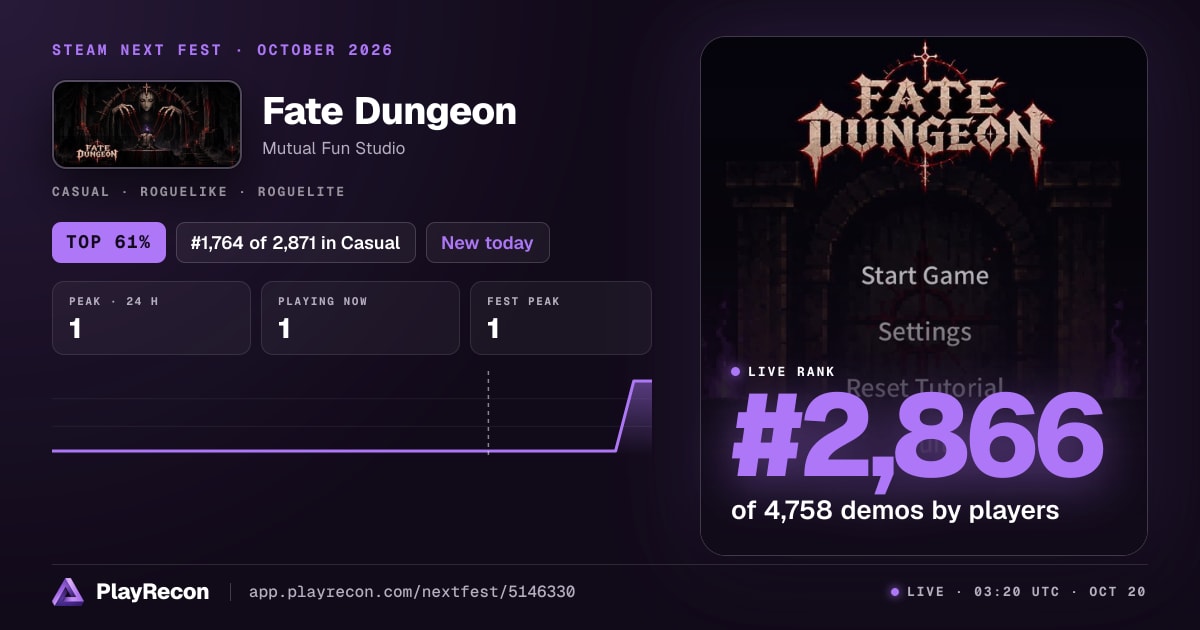Click the rising spike on the player chart
The height and width of the screenshot is (630, 1200).
tap(634, 414)
